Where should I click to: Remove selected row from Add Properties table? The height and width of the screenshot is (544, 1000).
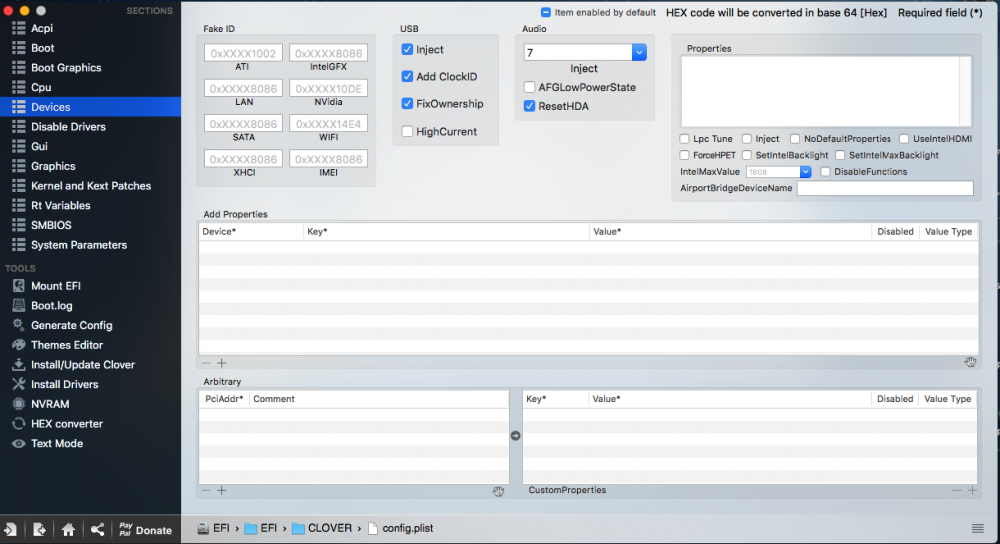pos(206,363)
